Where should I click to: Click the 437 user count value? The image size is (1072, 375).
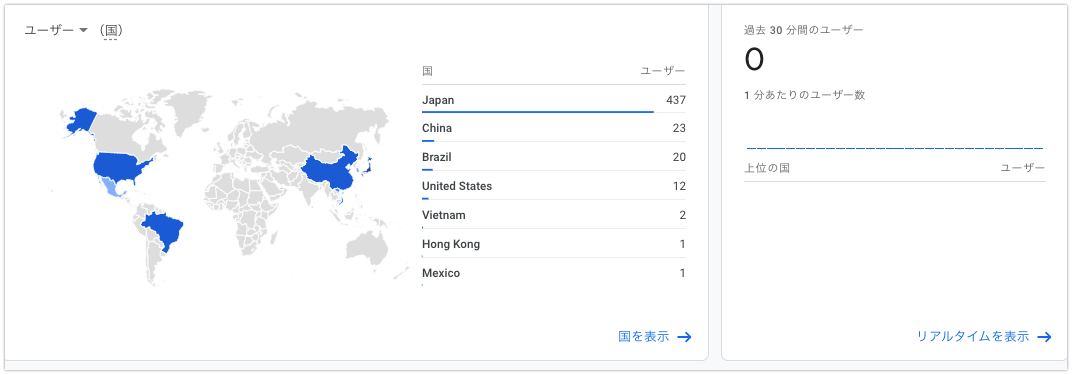click(x=675, y=100)
